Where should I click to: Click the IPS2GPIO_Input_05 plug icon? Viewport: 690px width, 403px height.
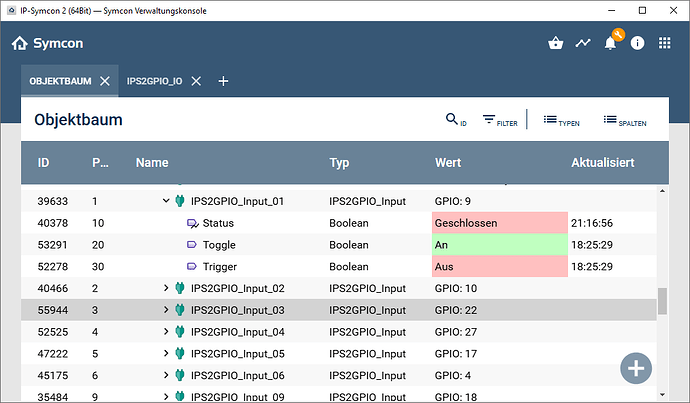point(180,353)
